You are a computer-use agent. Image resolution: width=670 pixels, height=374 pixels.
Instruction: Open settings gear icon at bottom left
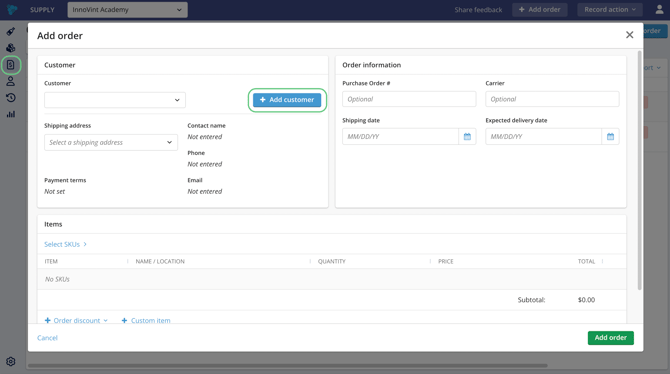(11, 362)
